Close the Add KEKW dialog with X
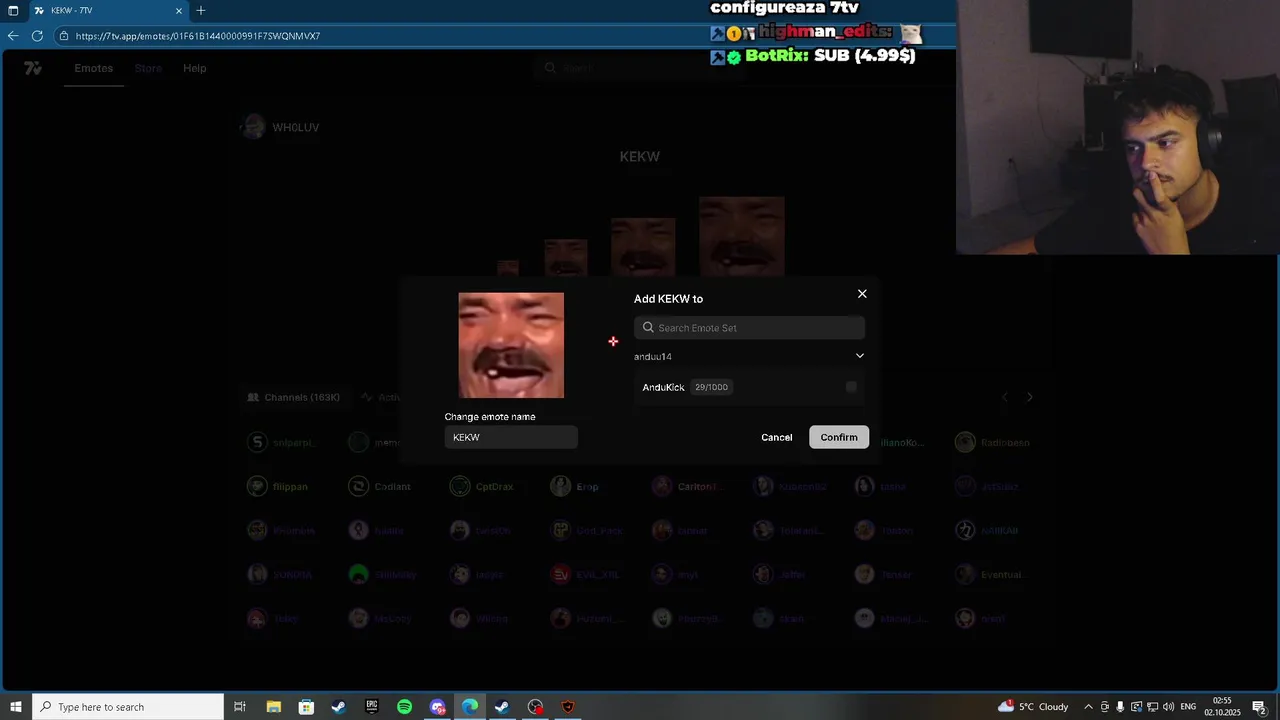Viewport: 1280px width, 720px height. [x=862, y=294]
